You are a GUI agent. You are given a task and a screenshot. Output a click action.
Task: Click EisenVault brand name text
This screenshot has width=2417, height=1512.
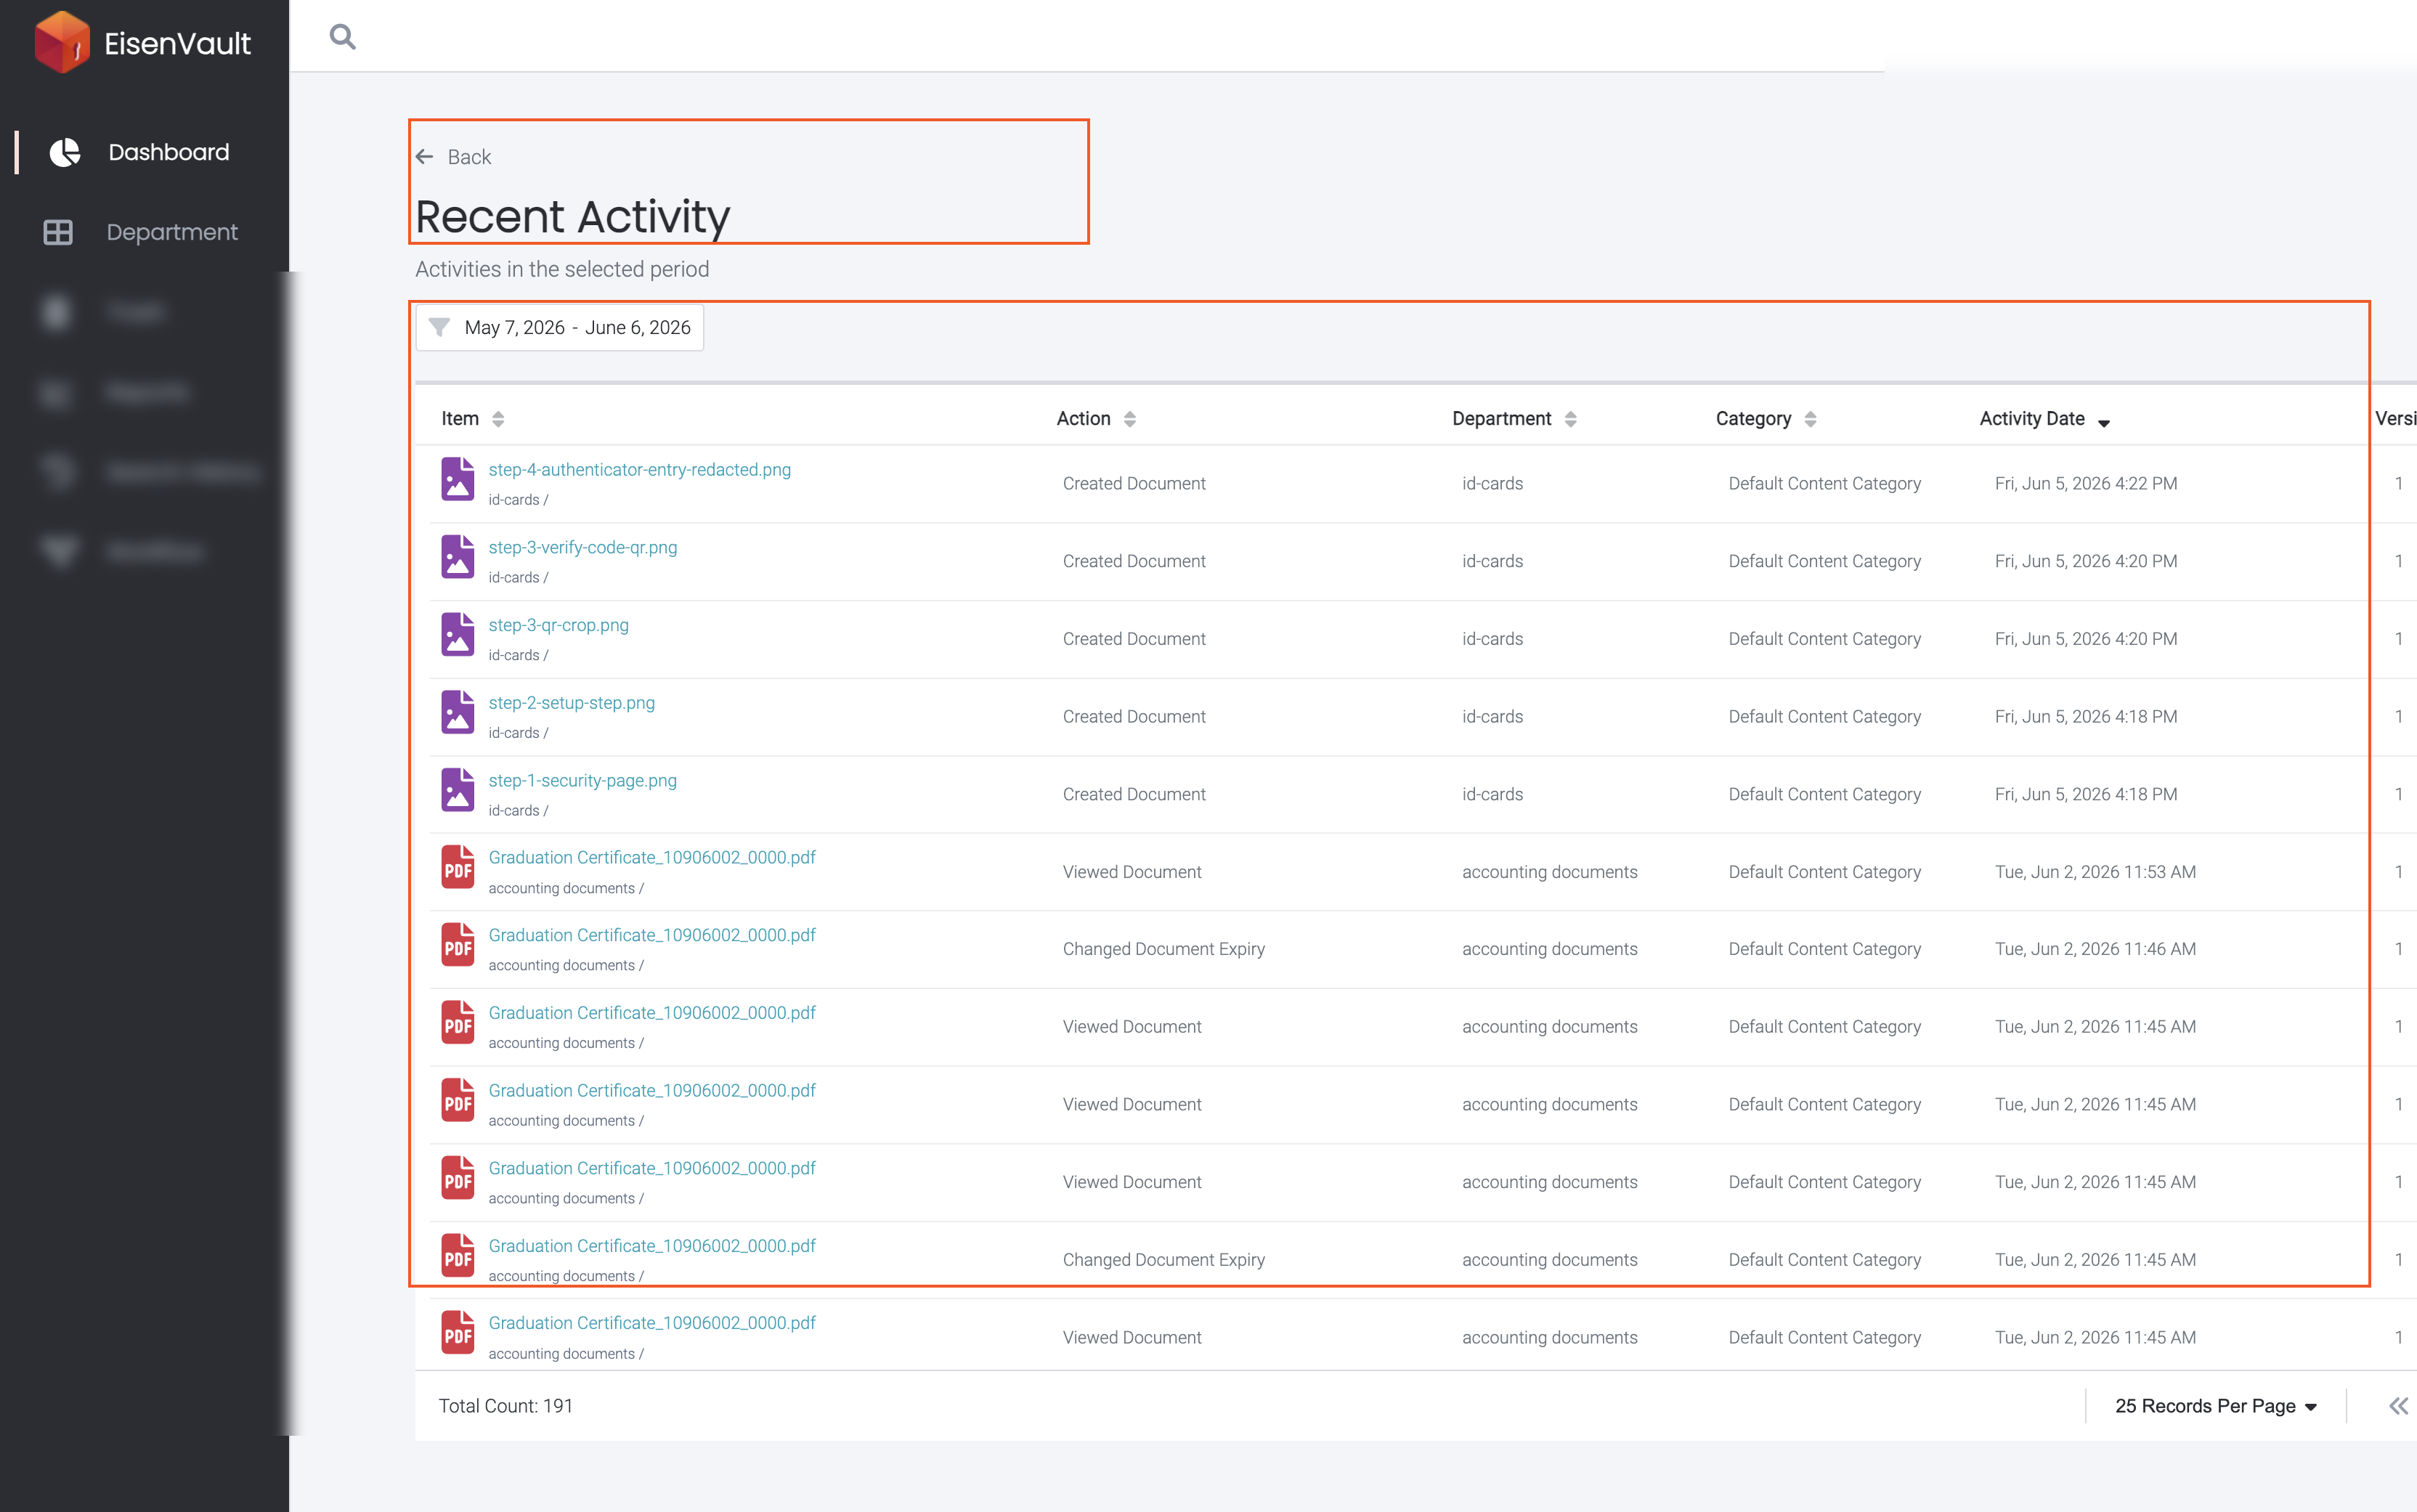point(178,43)
